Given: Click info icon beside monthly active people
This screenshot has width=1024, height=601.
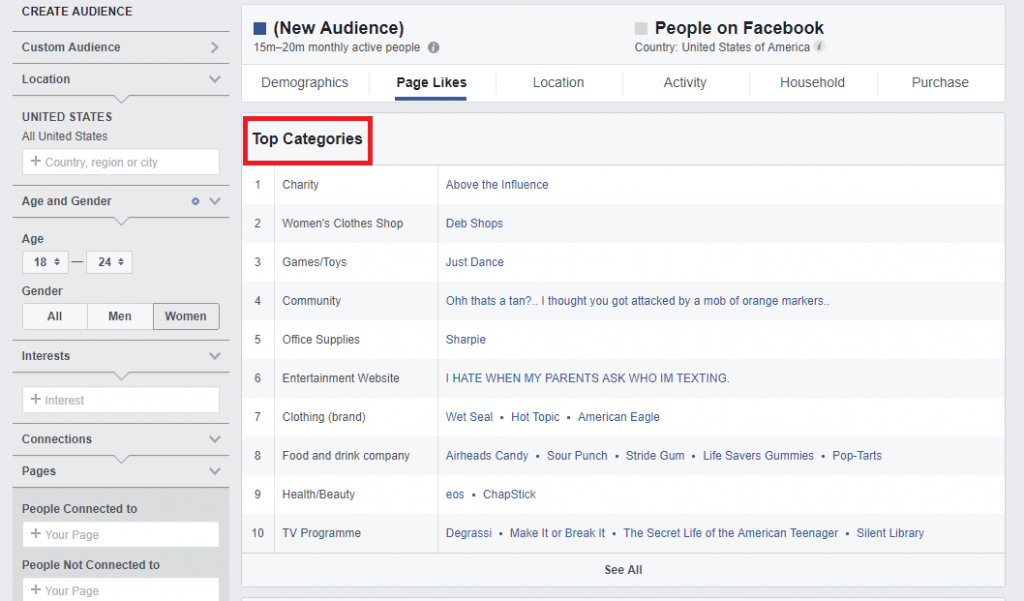Looking at the screenshot, I should tap(433, 47).
